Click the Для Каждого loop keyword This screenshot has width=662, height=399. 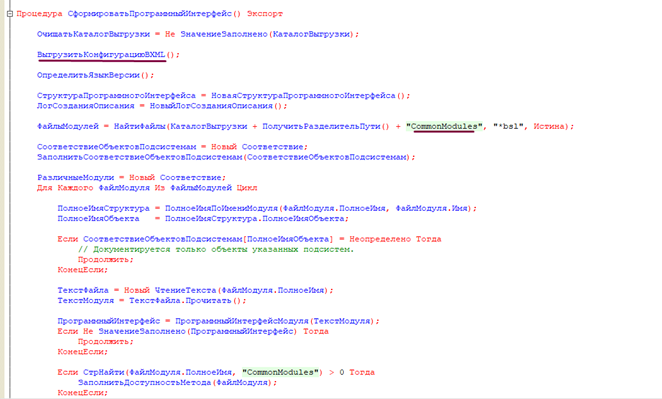(x=65, y=188)
